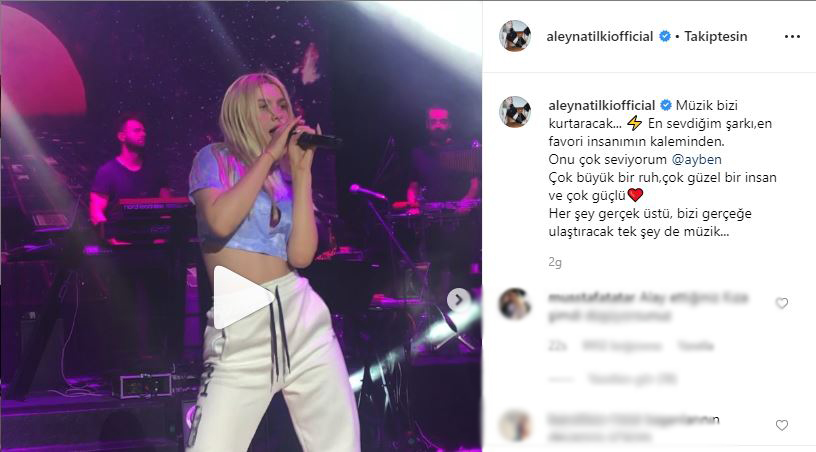Click verified badge next to header username
816x452 pixels.
[x=665, y=36]
